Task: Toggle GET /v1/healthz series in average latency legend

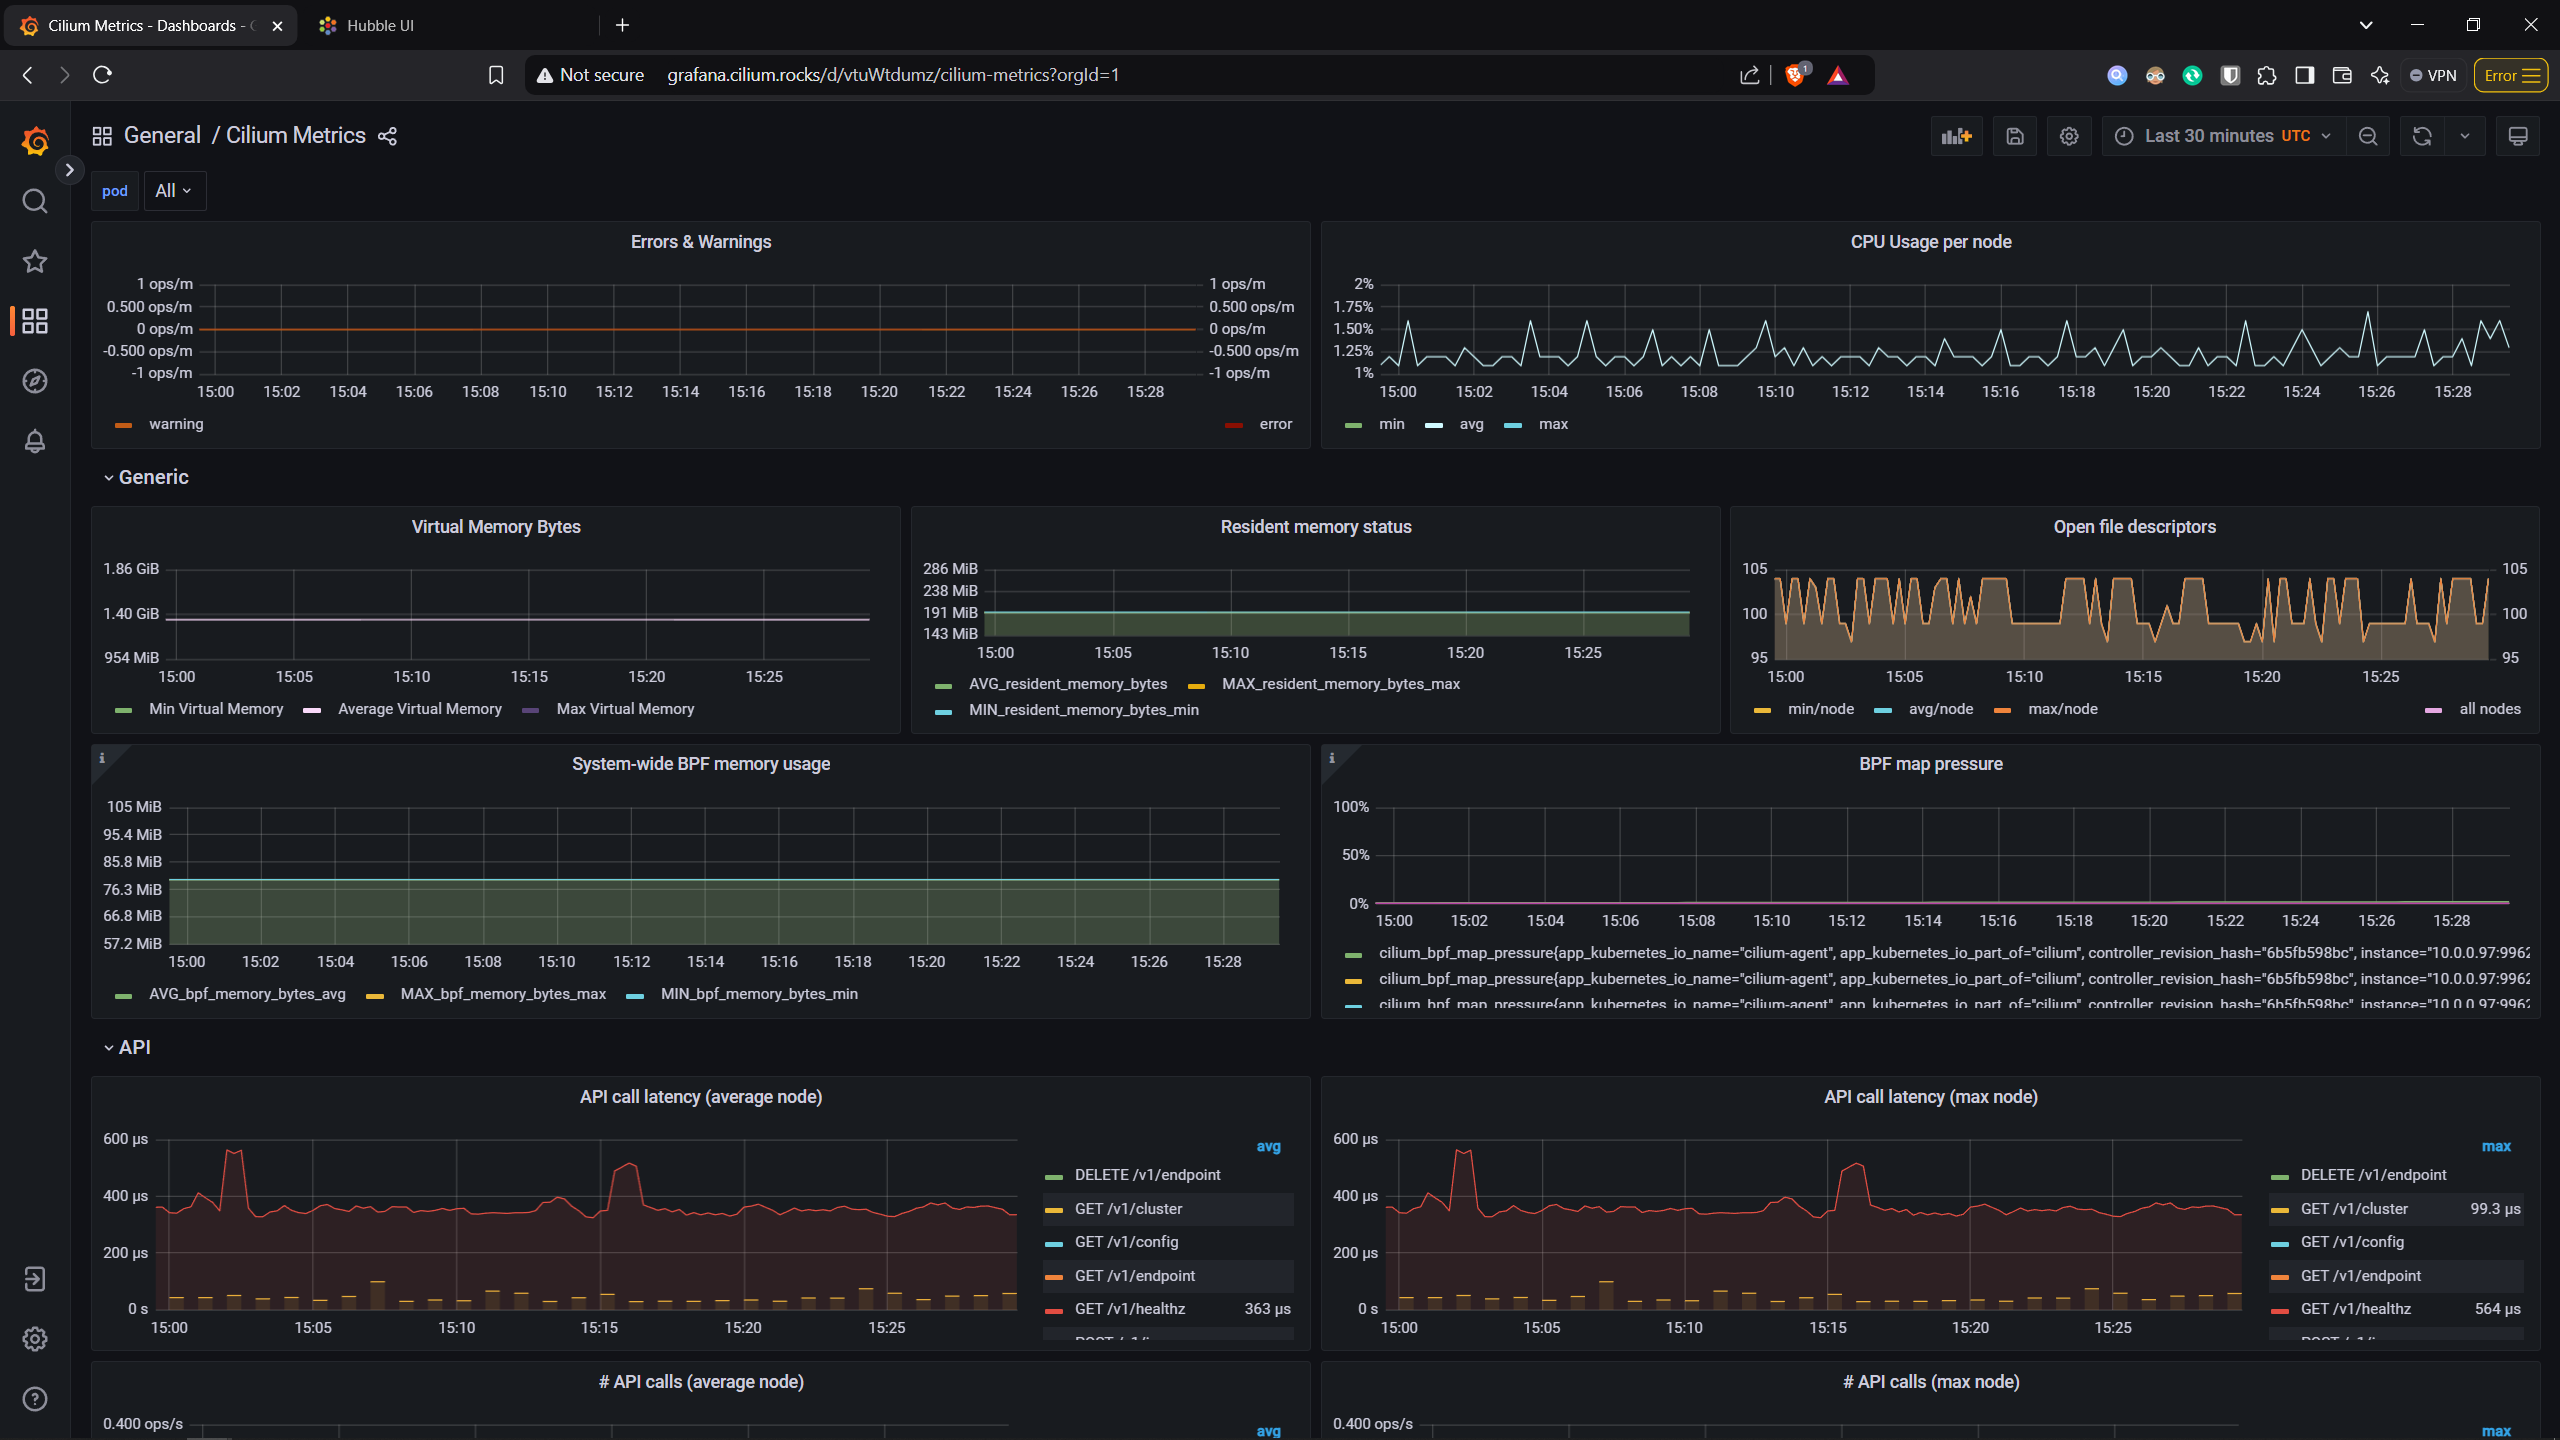Action: (1130, 1309)
